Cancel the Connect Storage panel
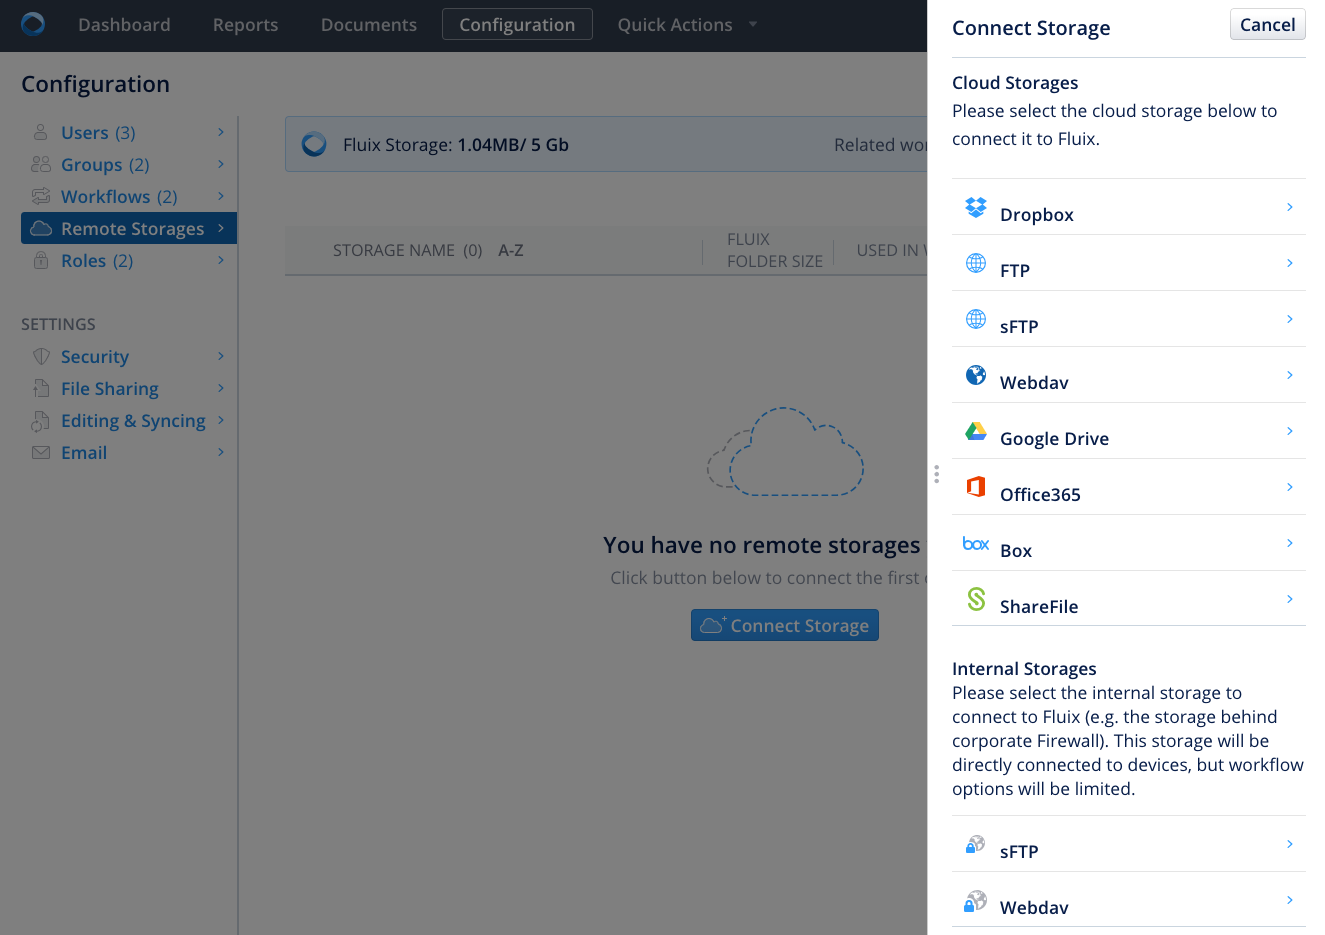The width and height of the screenshot is (1325, 935). [1266, 25]
